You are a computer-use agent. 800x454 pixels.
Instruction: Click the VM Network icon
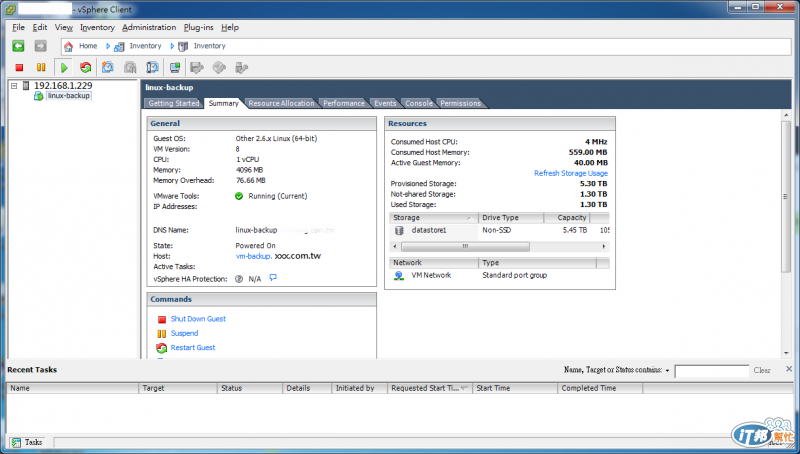coord(399,275)
